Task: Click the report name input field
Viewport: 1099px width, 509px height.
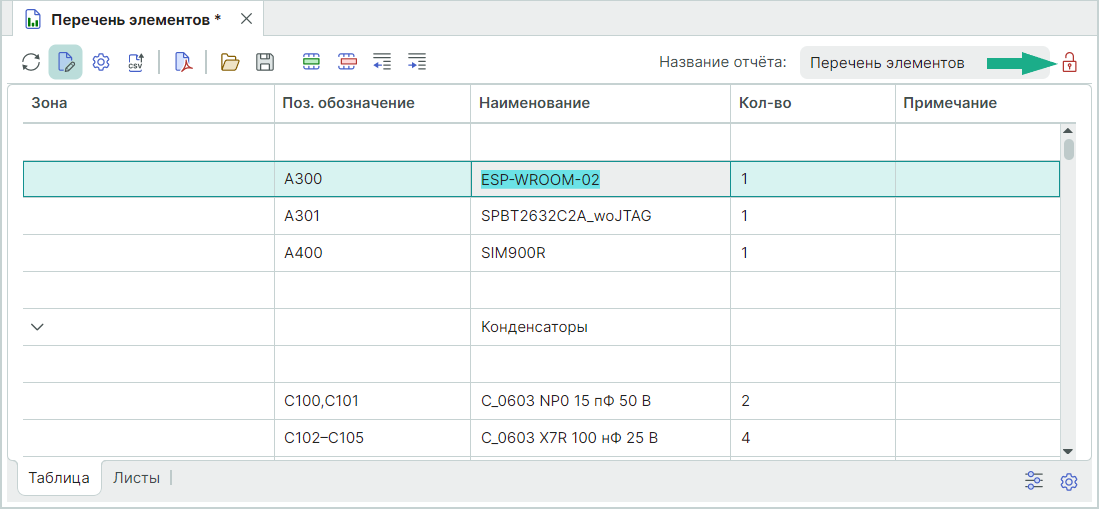Action: (924, 62)
